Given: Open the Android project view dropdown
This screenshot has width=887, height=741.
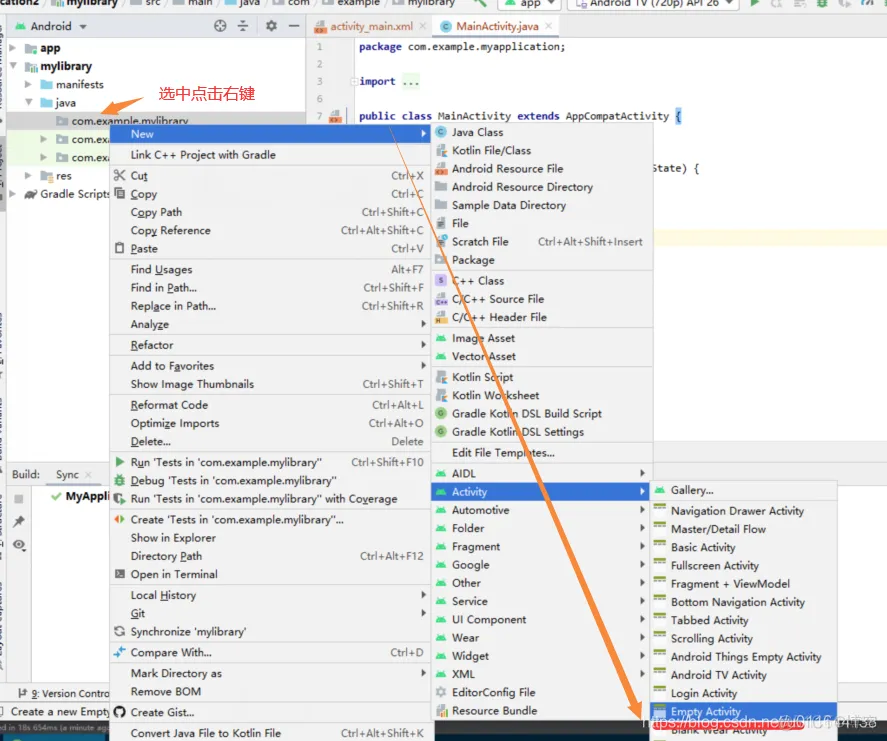Looking at the screenshot, I should [x=51, y=26].
